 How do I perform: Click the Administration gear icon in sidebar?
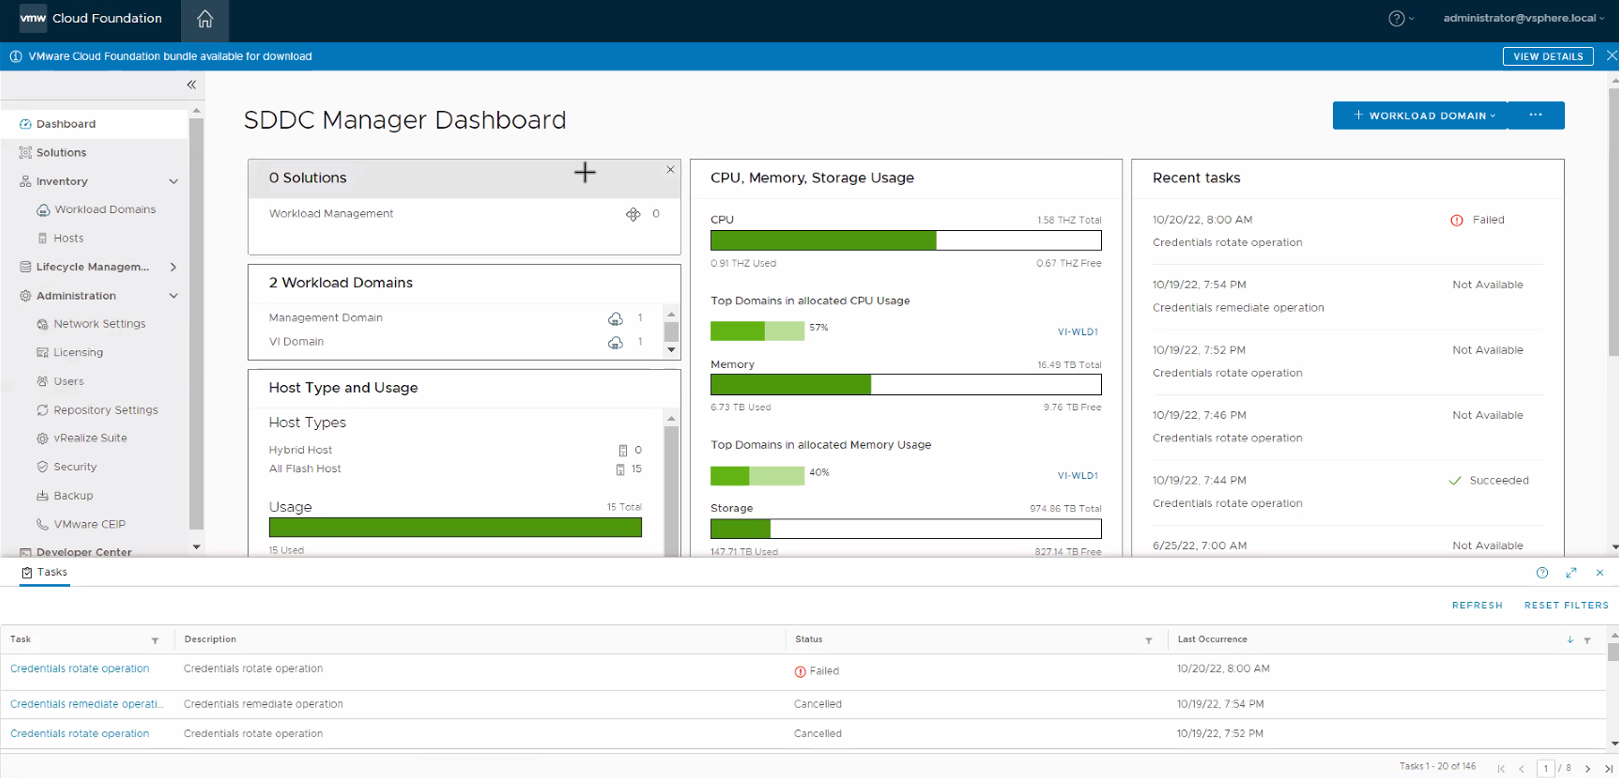(x=25, y=296)
